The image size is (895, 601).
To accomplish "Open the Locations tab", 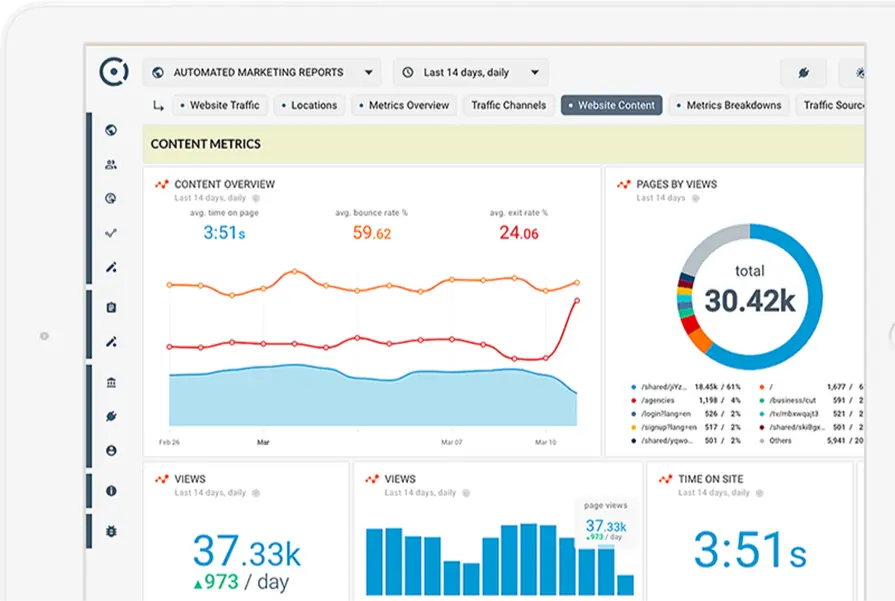I will 309,106.
